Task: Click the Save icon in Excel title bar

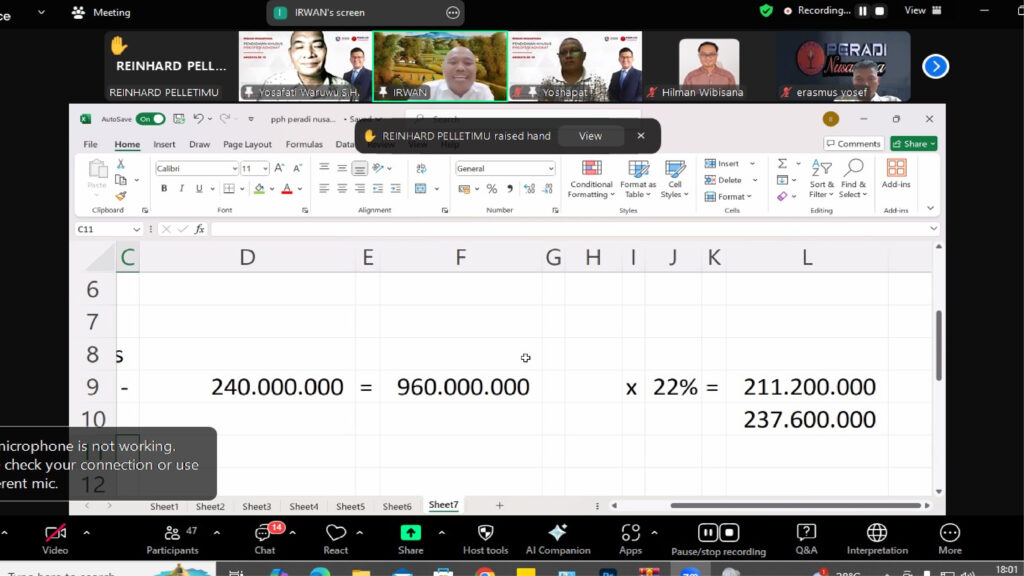Action: coord(179,119)
